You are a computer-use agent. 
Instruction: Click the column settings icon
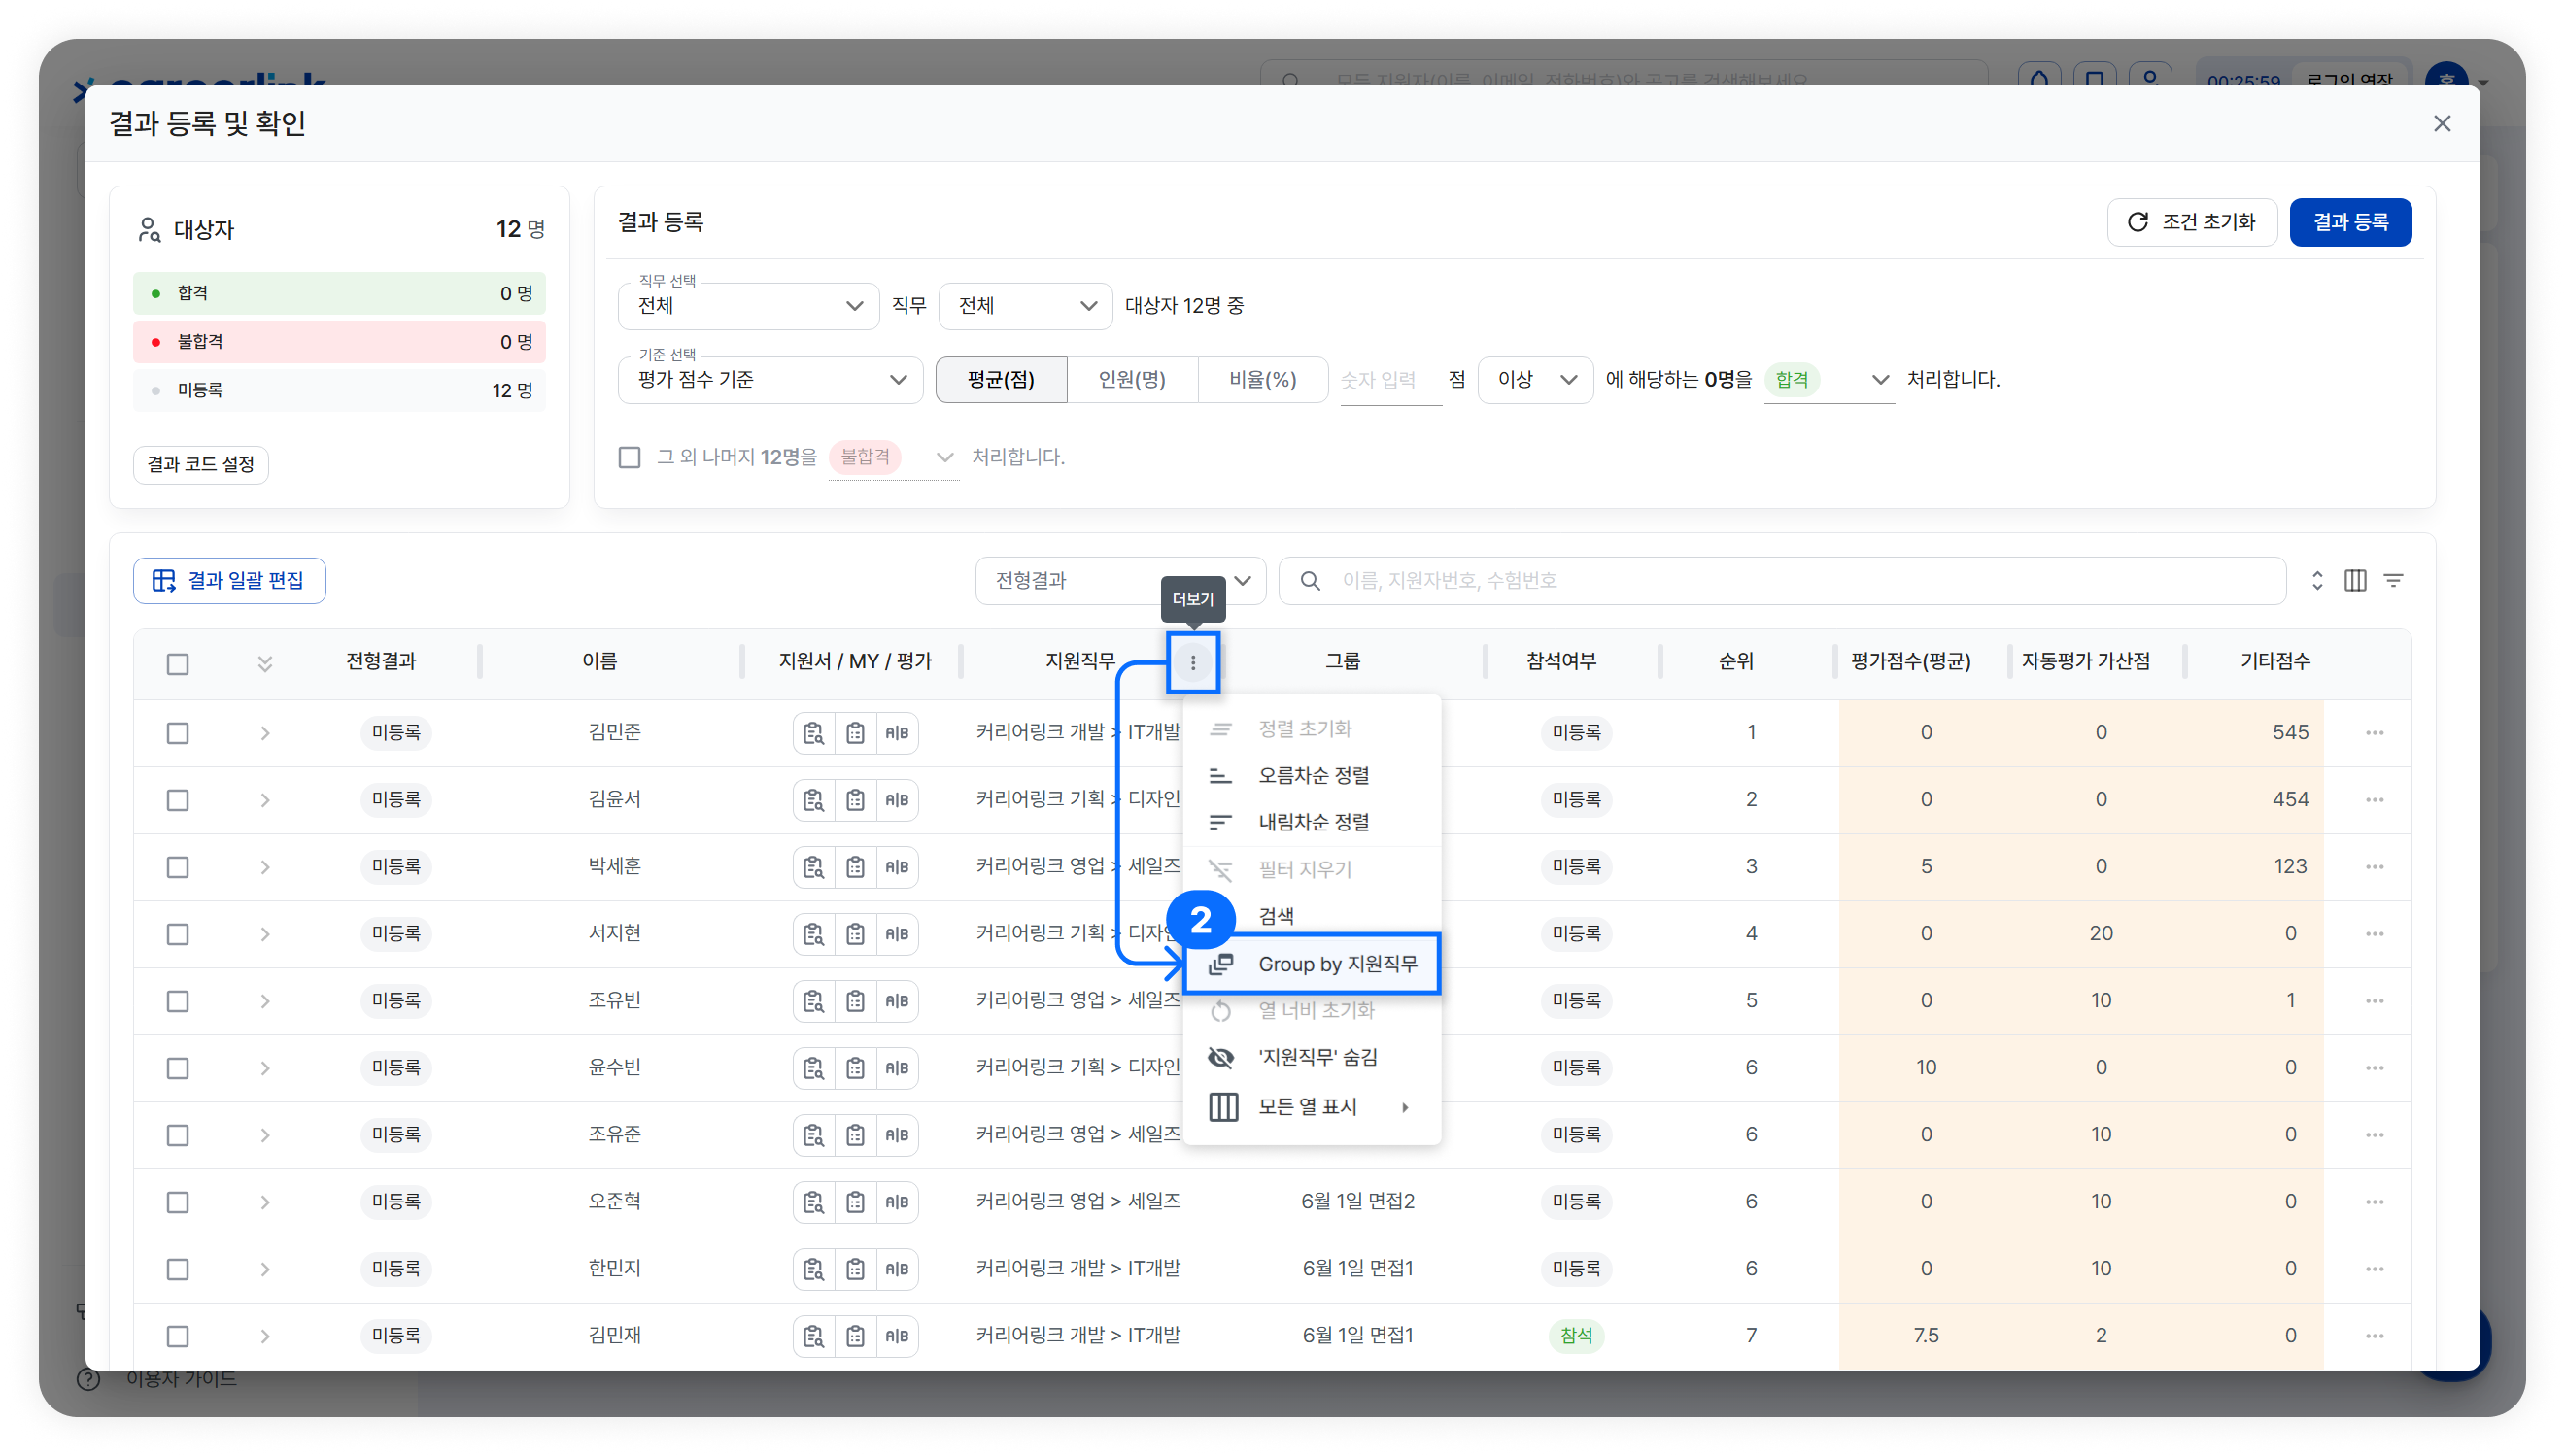[2355, 580]
